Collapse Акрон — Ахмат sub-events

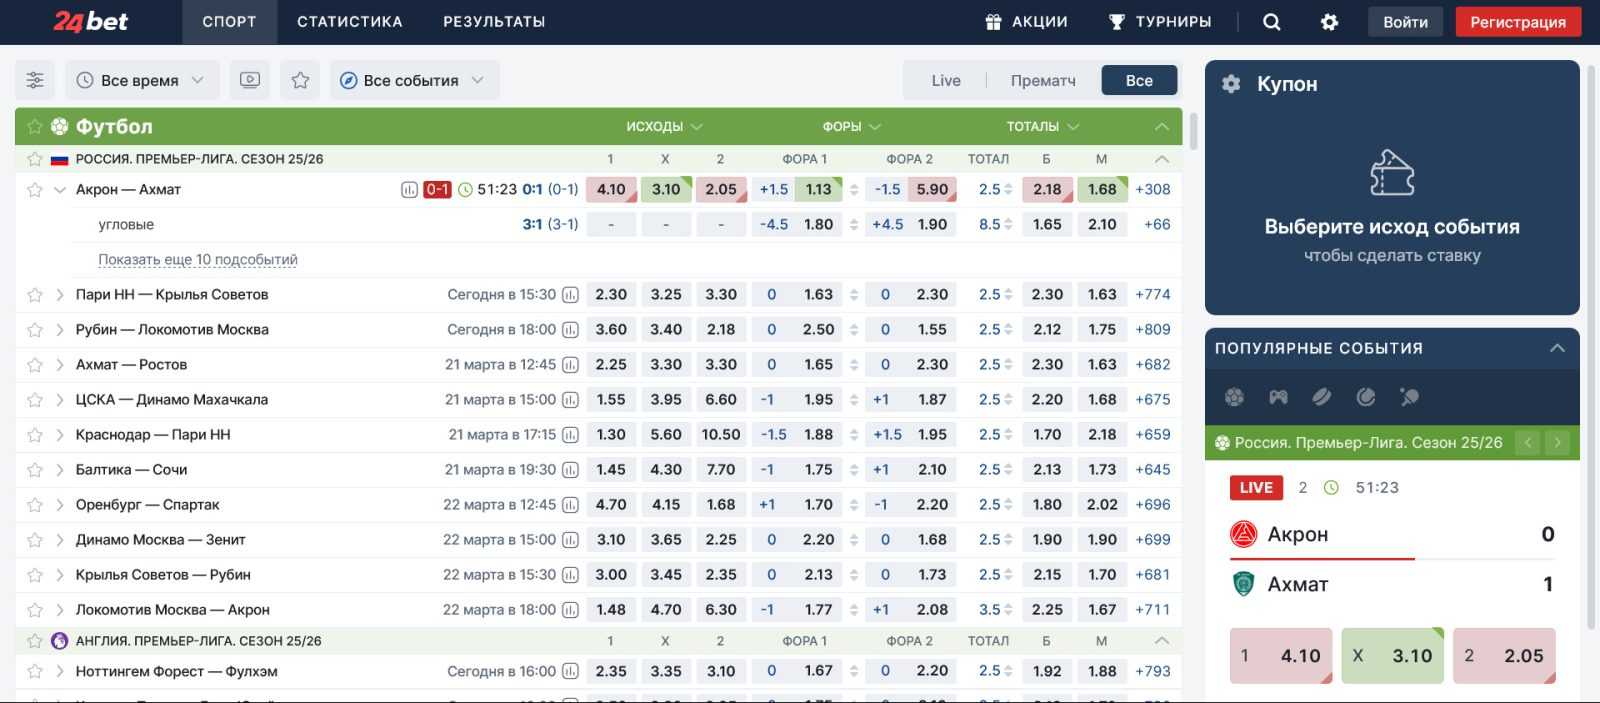pyautogui.click(x=59, y=189)
